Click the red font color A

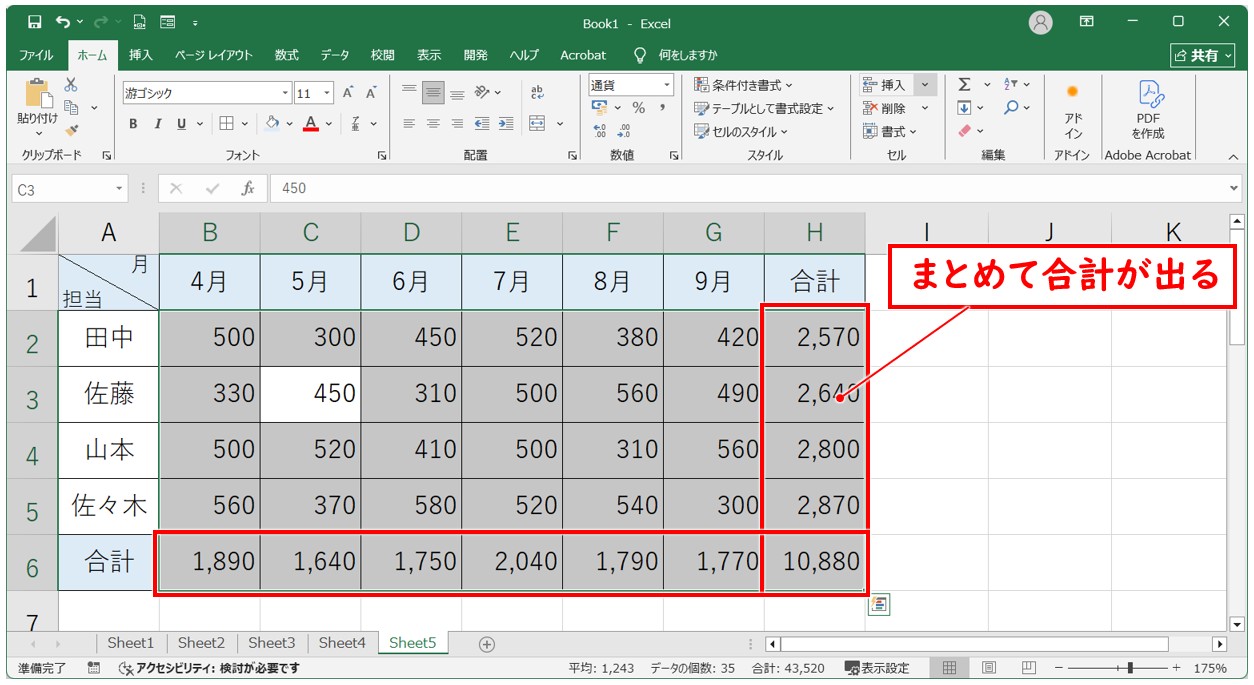pos(311,124)
